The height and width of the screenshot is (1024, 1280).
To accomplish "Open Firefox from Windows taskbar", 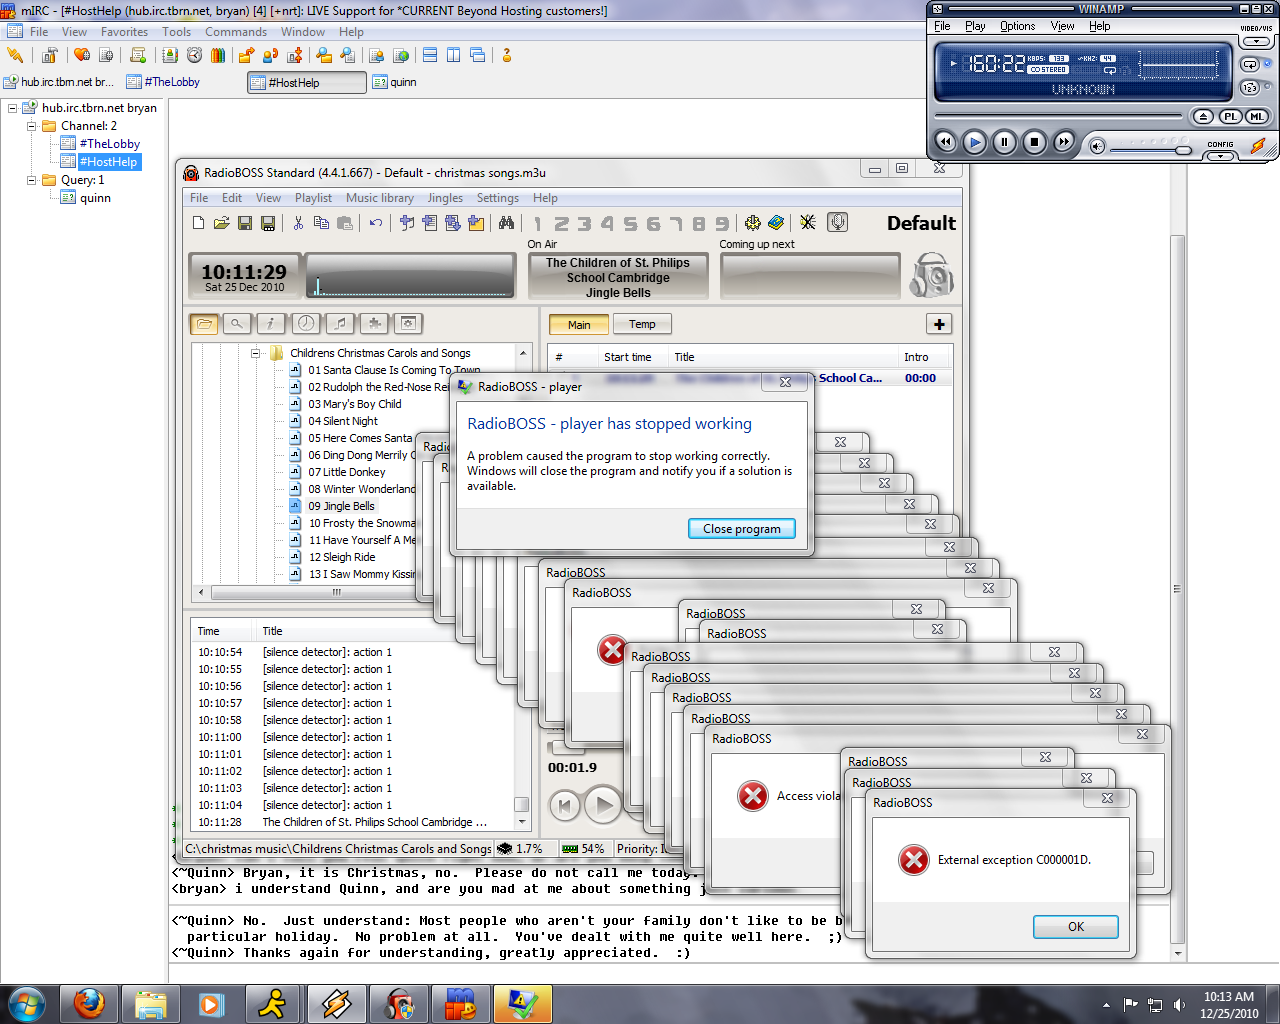I will (89, 1003).
